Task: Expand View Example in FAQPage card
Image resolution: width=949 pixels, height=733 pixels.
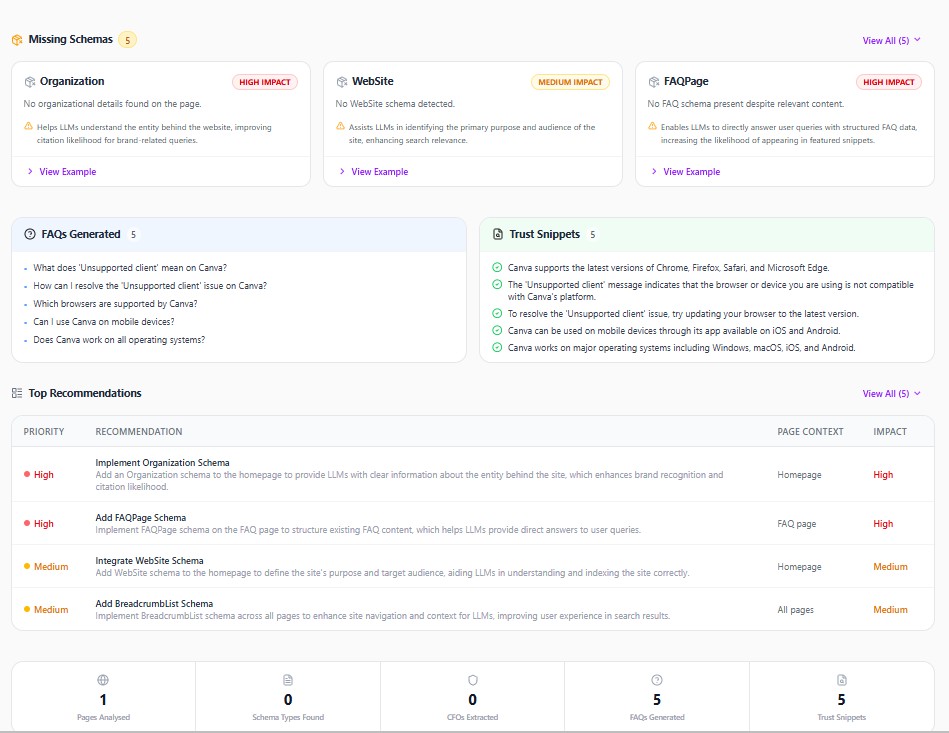Action: pyautogui.click(x=686, y=172)
